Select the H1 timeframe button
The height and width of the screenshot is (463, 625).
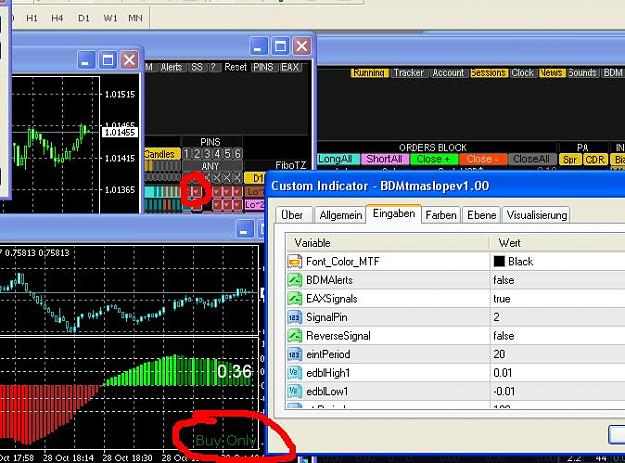[32, 18]
